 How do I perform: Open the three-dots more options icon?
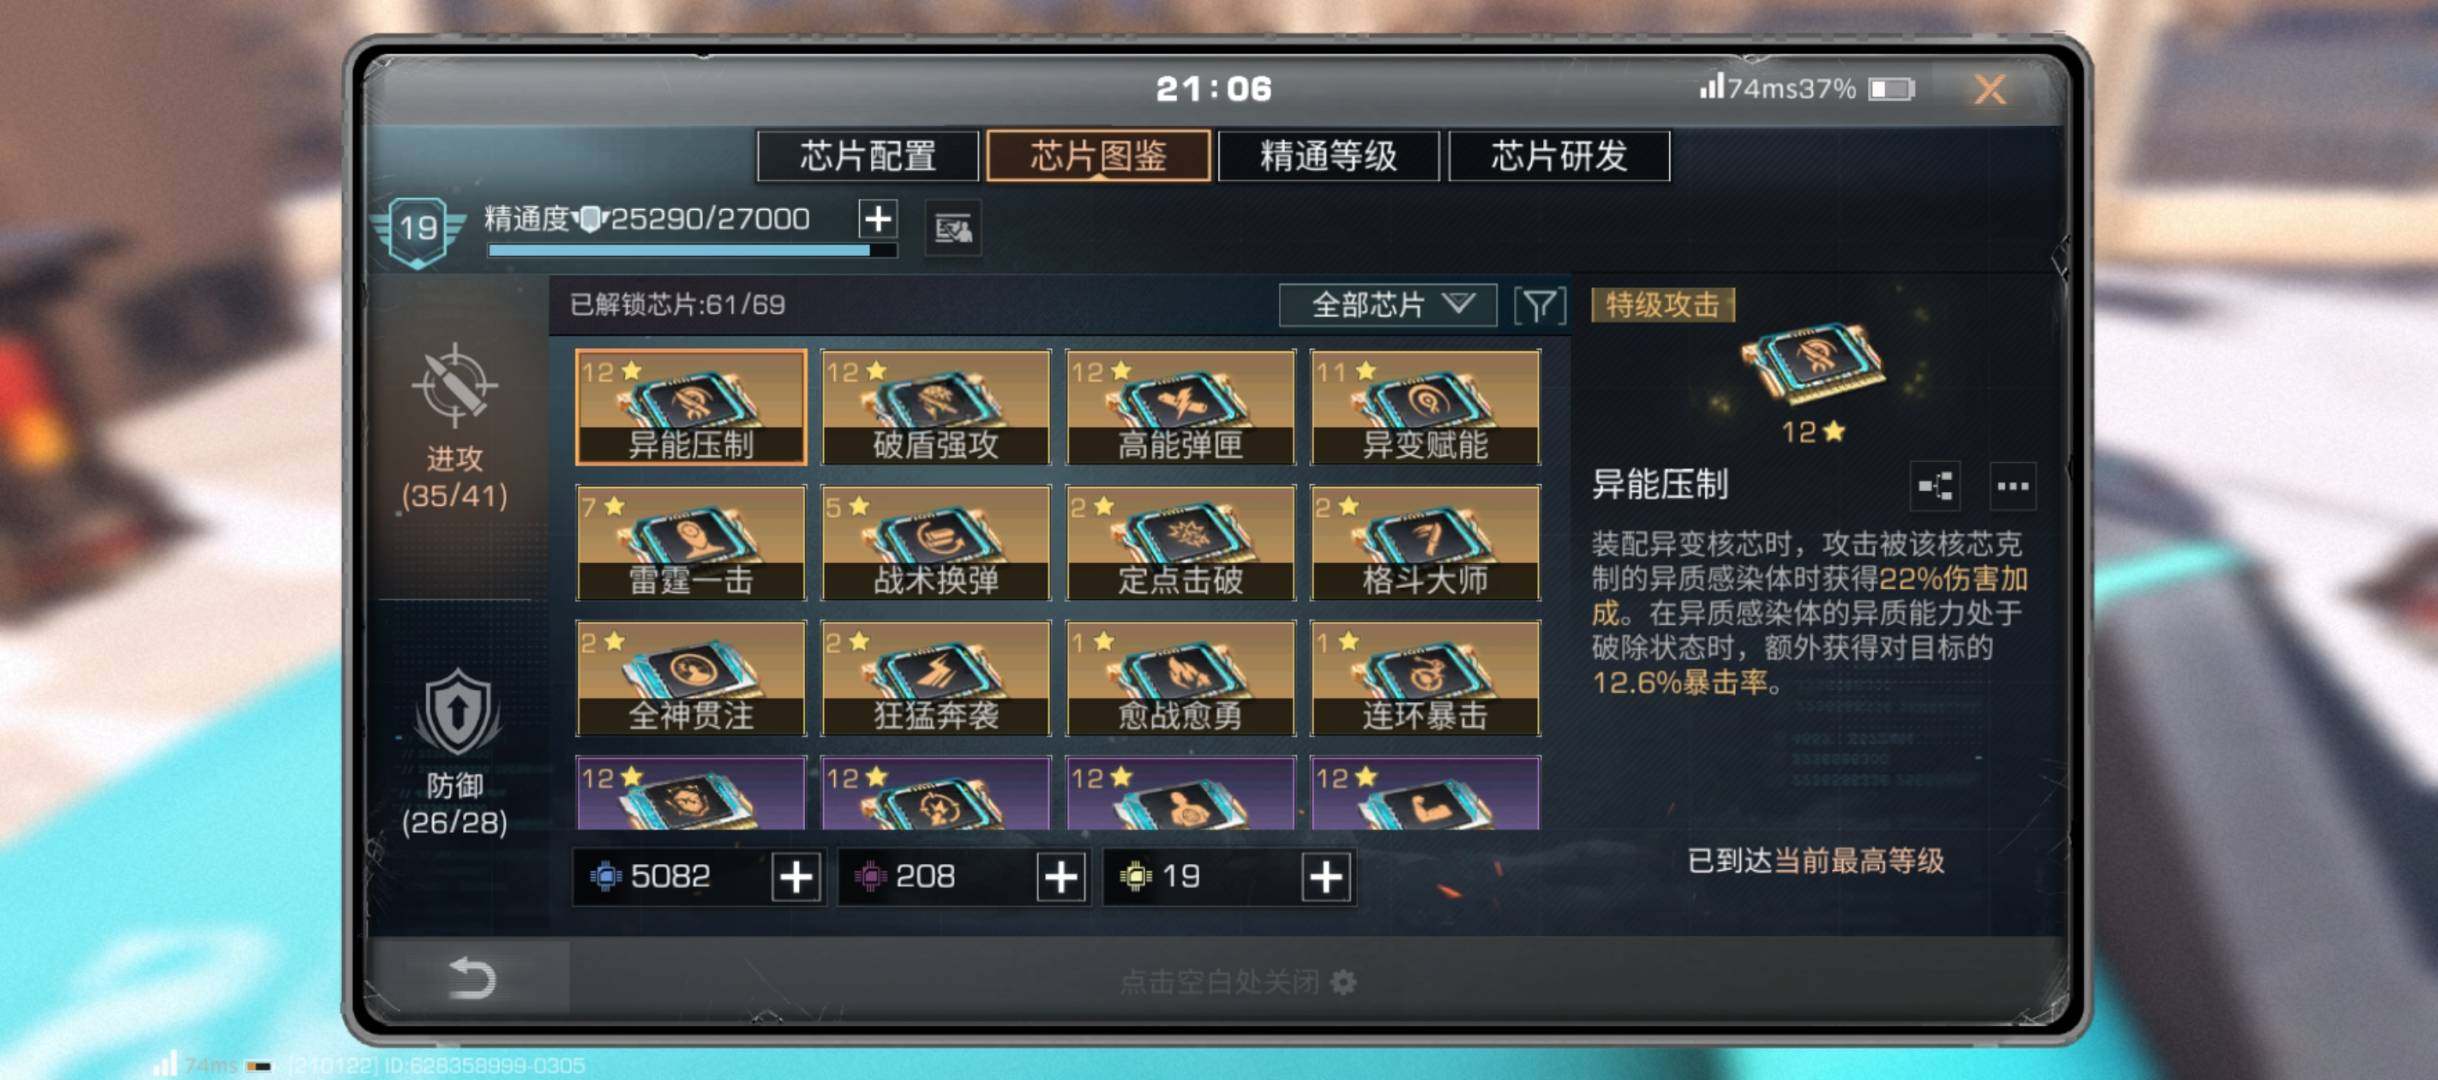coord(2012,487)
